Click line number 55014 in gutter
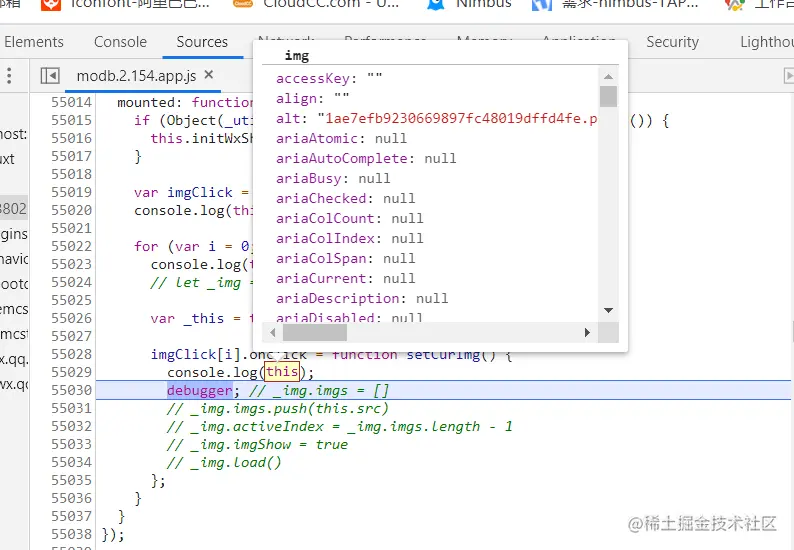 (71, 102)
